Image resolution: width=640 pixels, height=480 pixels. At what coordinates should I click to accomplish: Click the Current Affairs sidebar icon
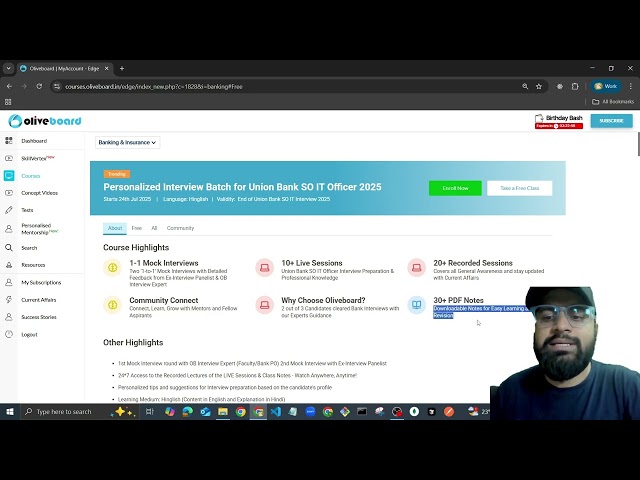coord(9,299)
